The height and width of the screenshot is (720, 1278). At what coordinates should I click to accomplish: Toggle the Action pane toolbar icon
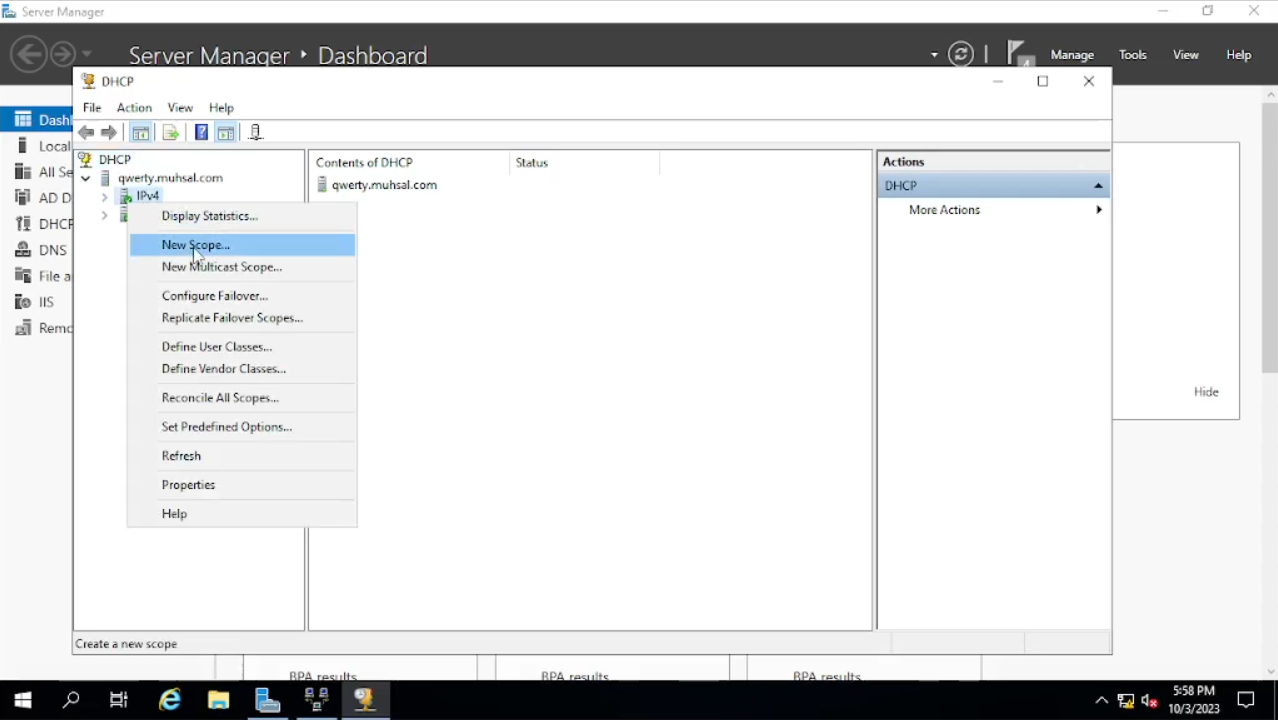coord(226,133)
